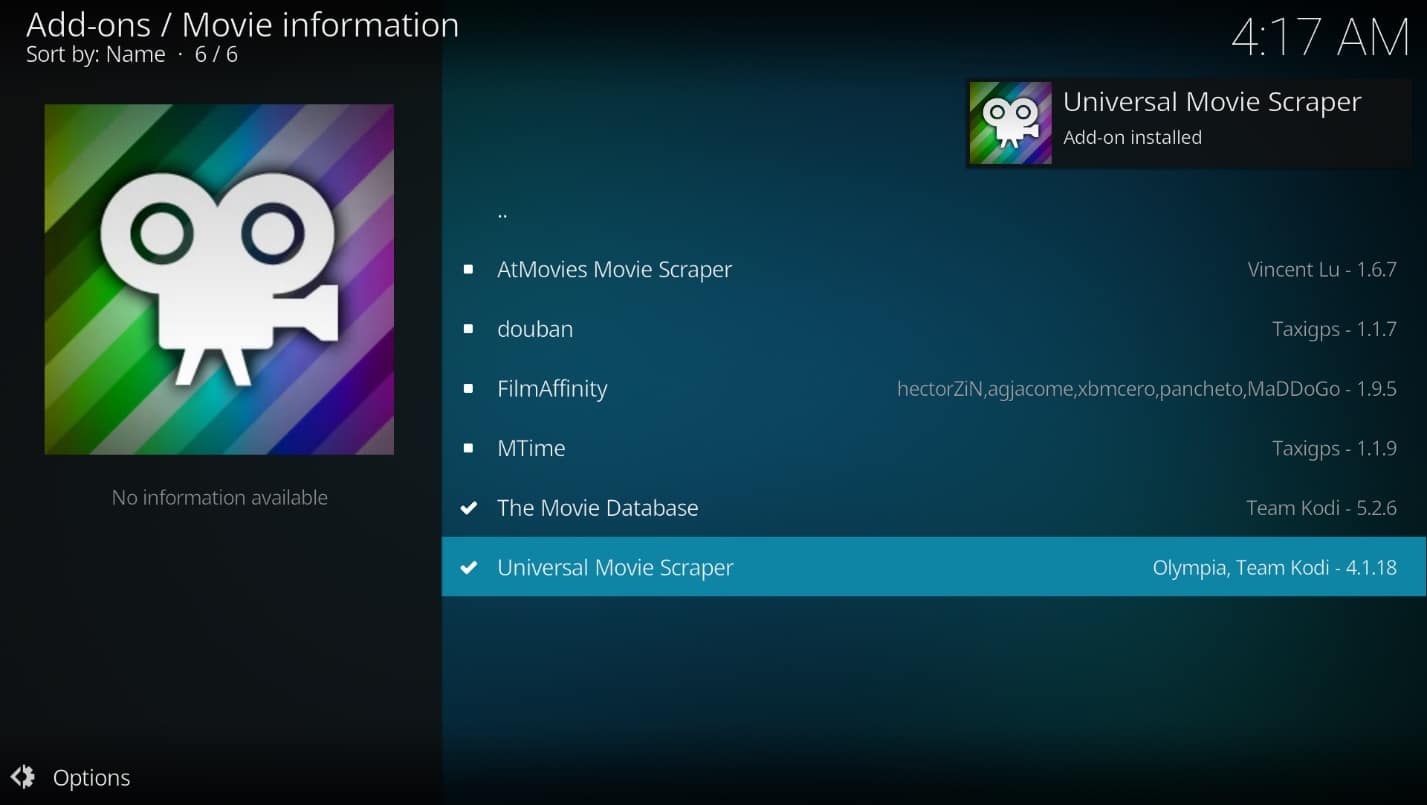Click the Kodi logo next to Options
Screen dimensions: 1427x805
(21, 777)
